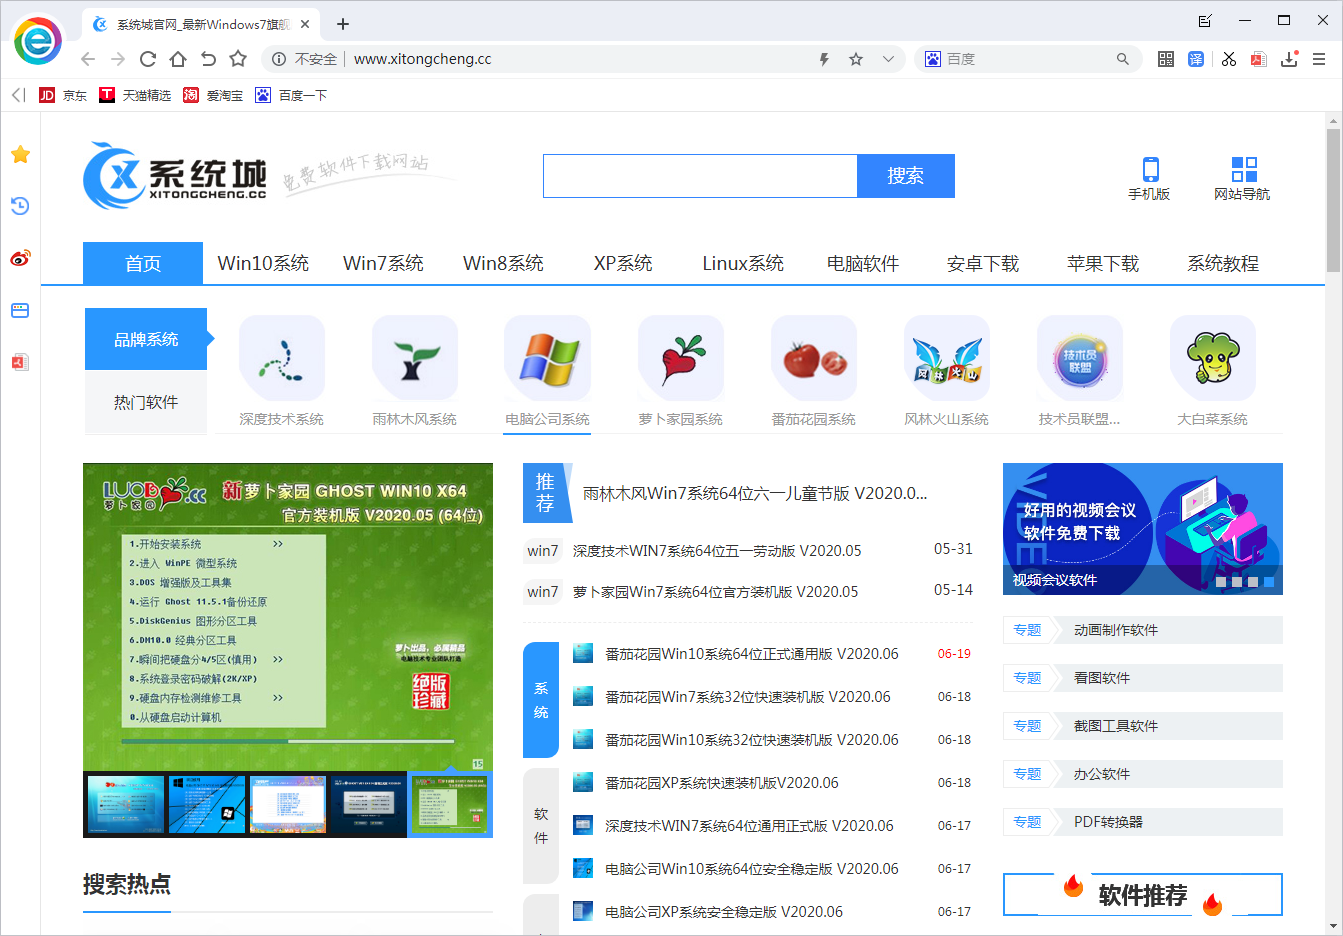
Task: Click the sidebar favorites star
Action: (20, 154)
